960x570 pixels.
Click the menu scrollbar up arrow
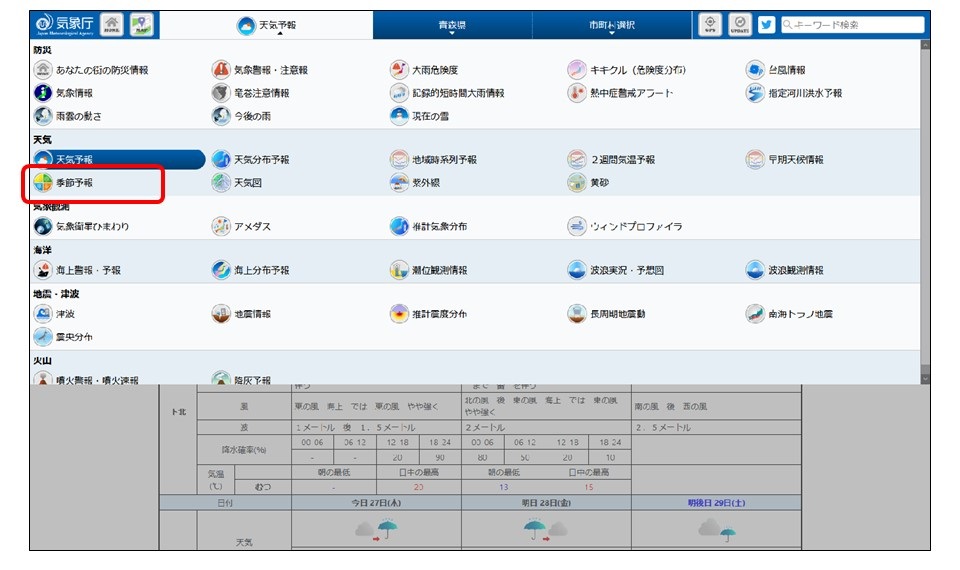925,45
